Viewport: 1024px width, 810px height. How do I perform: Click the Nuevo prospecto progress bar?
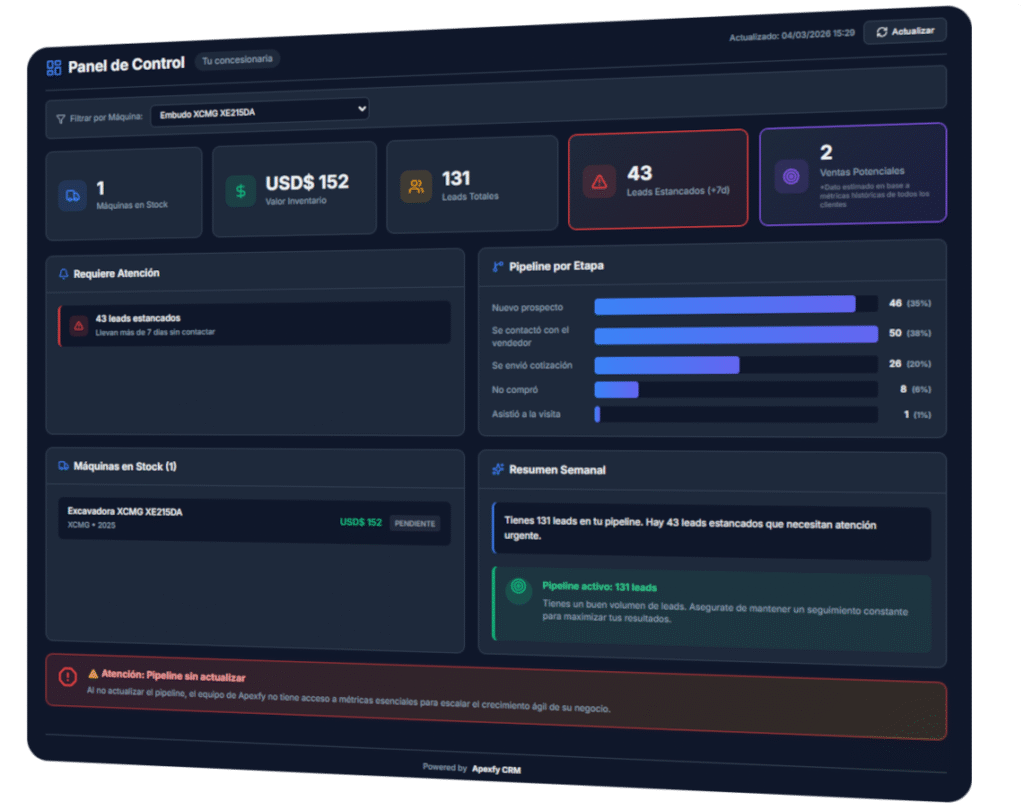(x=725, y=304)
